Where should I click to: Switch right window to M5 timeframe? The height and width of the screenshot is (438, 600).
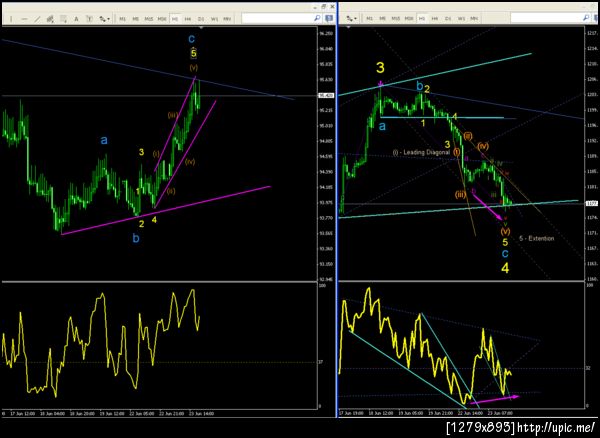(x=382, y=18)
